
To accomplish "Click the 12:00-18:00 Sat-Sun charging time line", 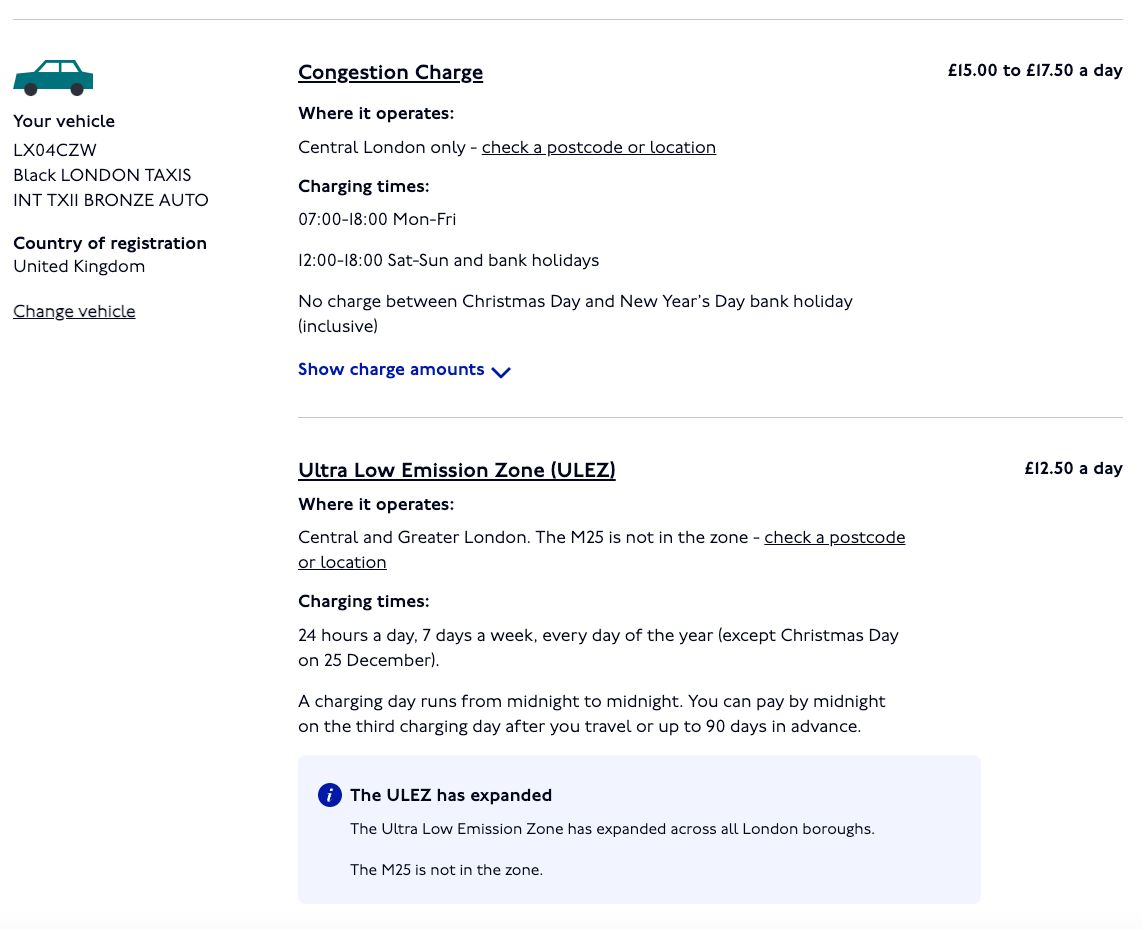I will point(448,260).
